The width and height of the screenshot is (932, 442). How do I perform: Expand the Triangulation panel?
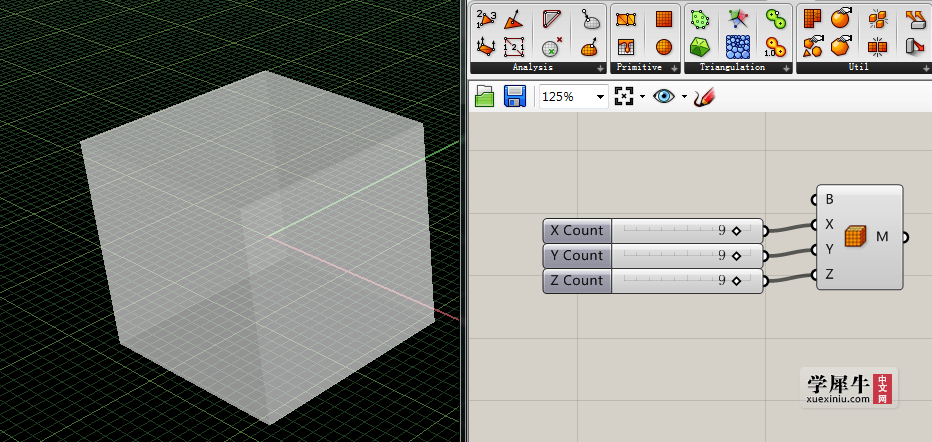786,69
